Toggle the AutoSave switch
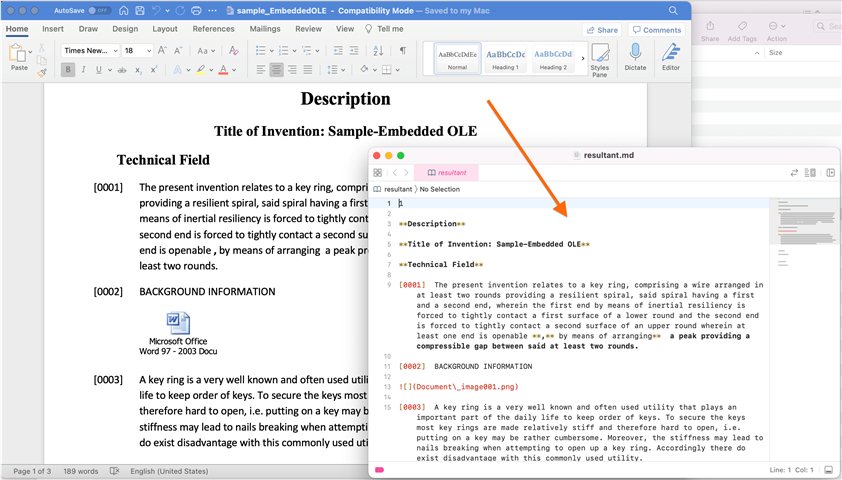This screenshot has height=480, width=842. tap(97, 11)
